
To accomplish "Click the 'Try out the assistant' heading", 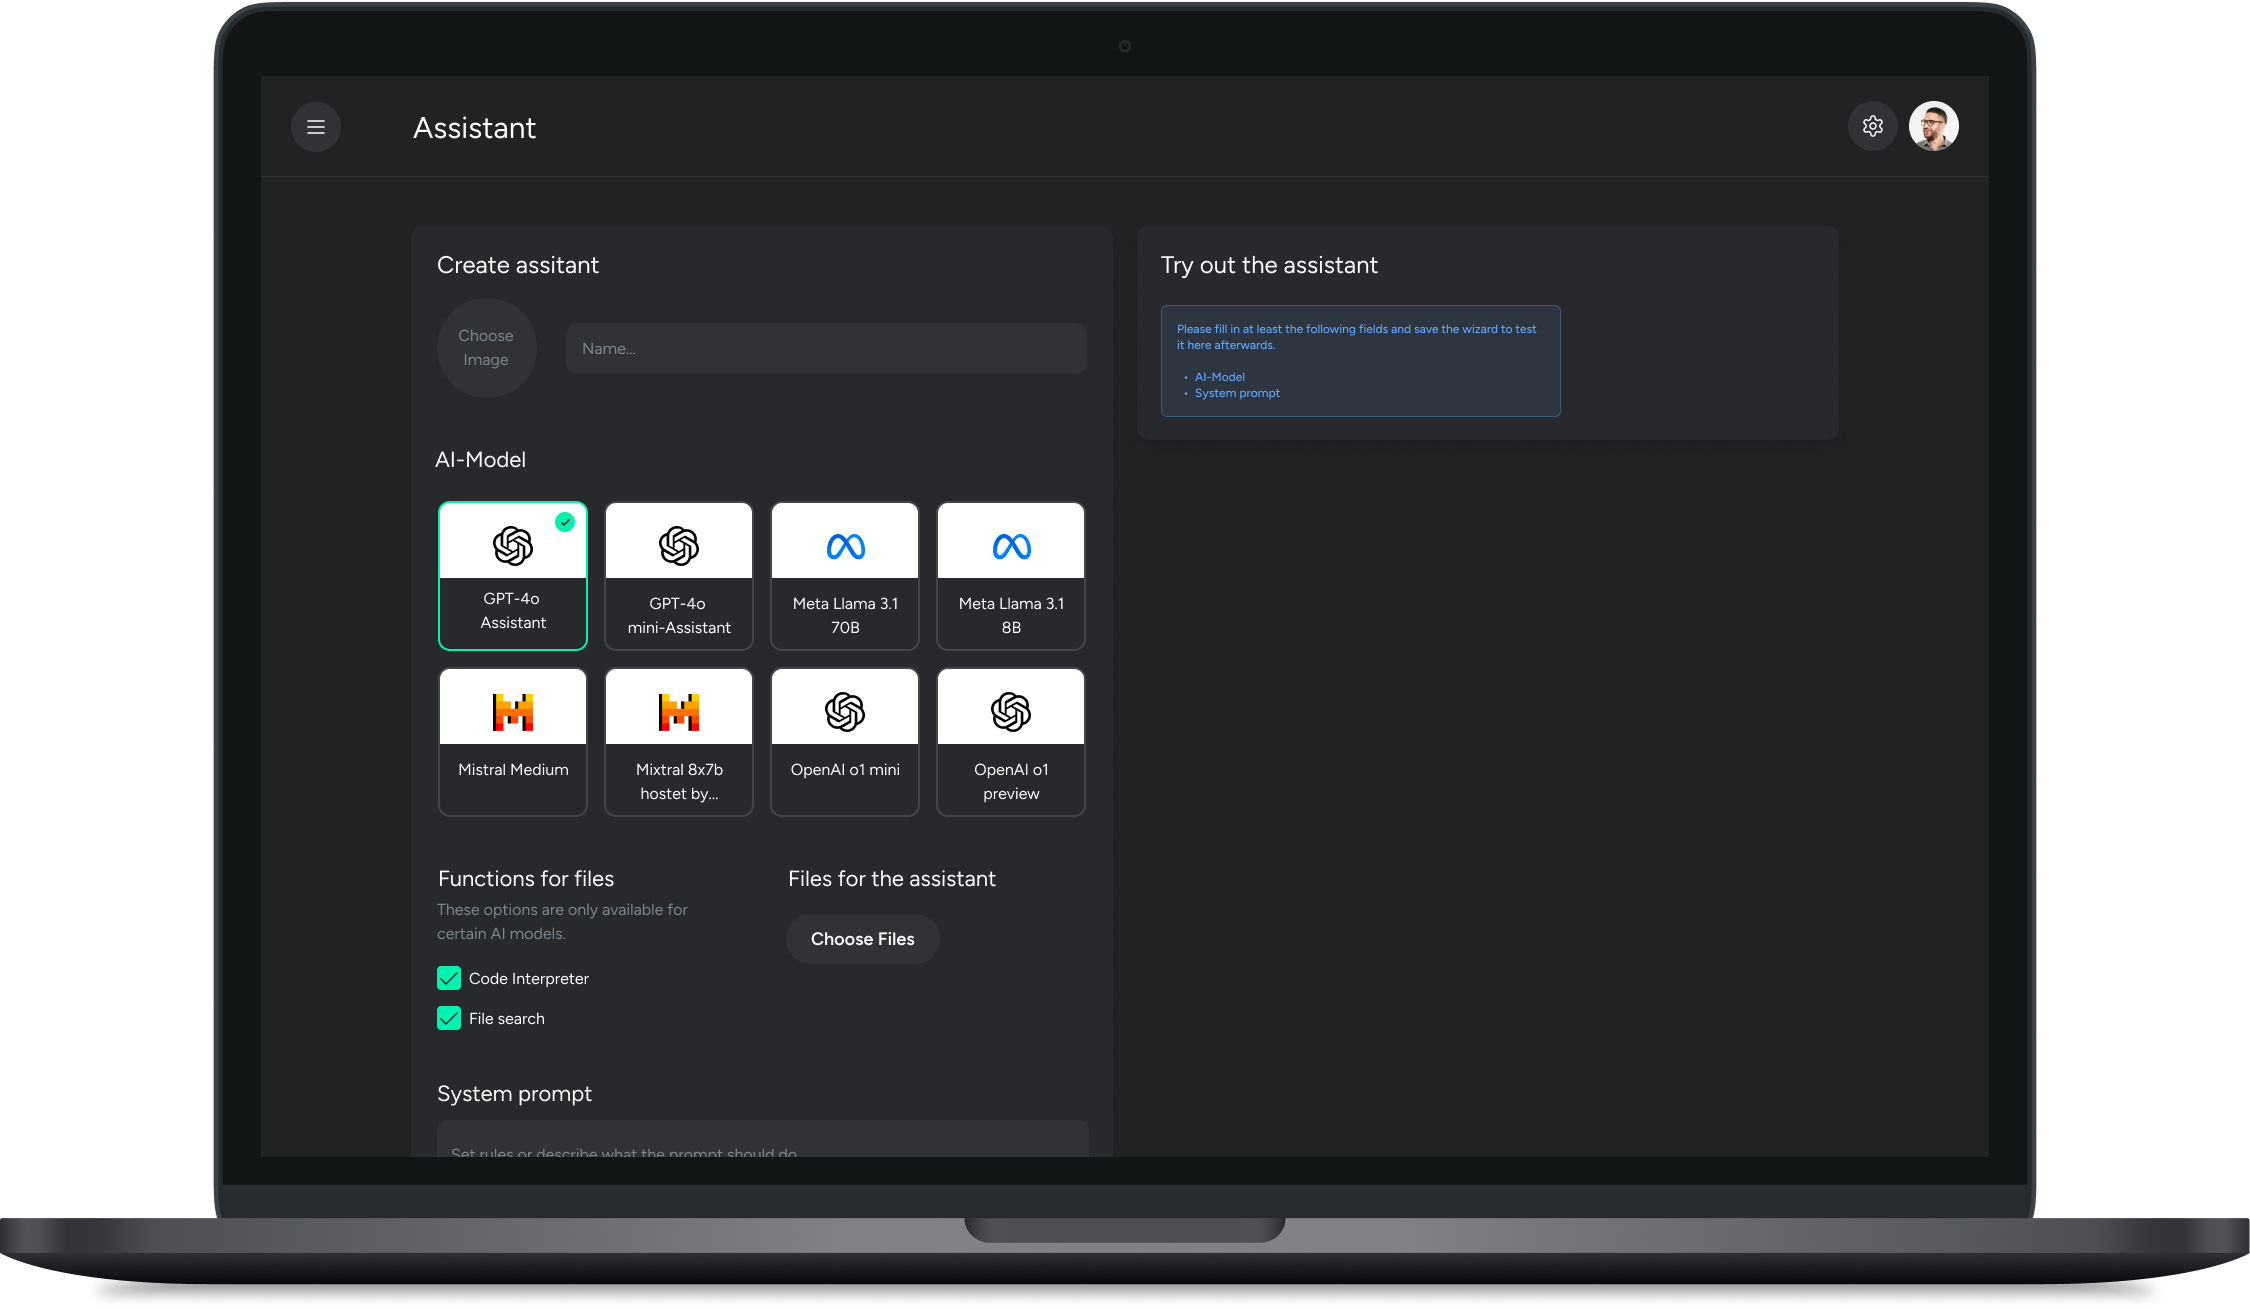I will pyautogui.click(x=1269, y=265).
